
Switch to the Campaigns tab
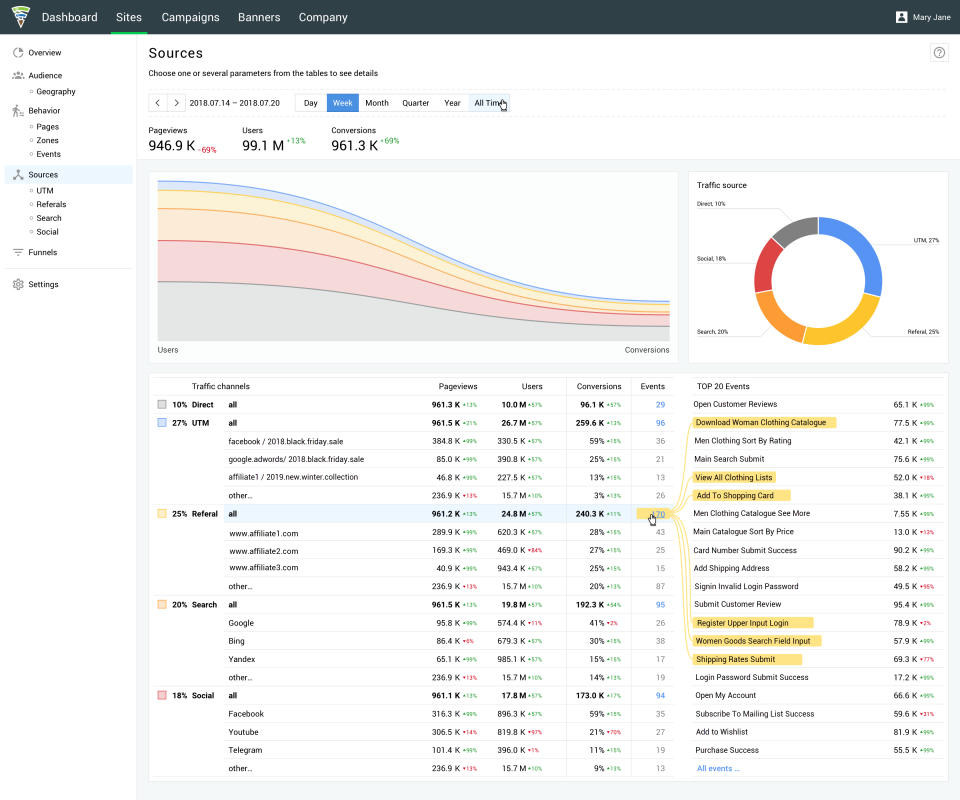pyautogui.click(x=189, y=17)
